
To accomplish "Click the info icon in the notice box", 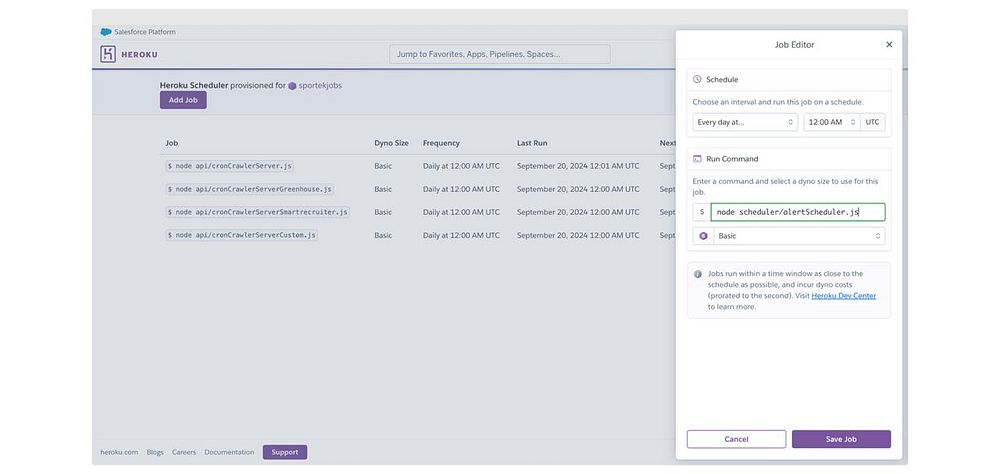I will pos(698,274).
